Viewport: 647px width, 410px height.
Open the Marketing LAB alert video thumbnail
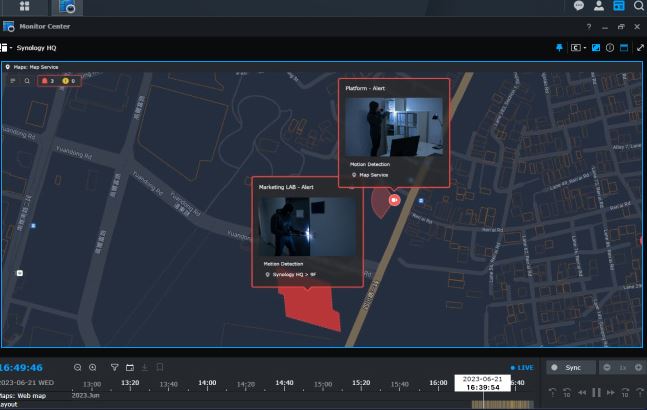[x=307, y=226]
